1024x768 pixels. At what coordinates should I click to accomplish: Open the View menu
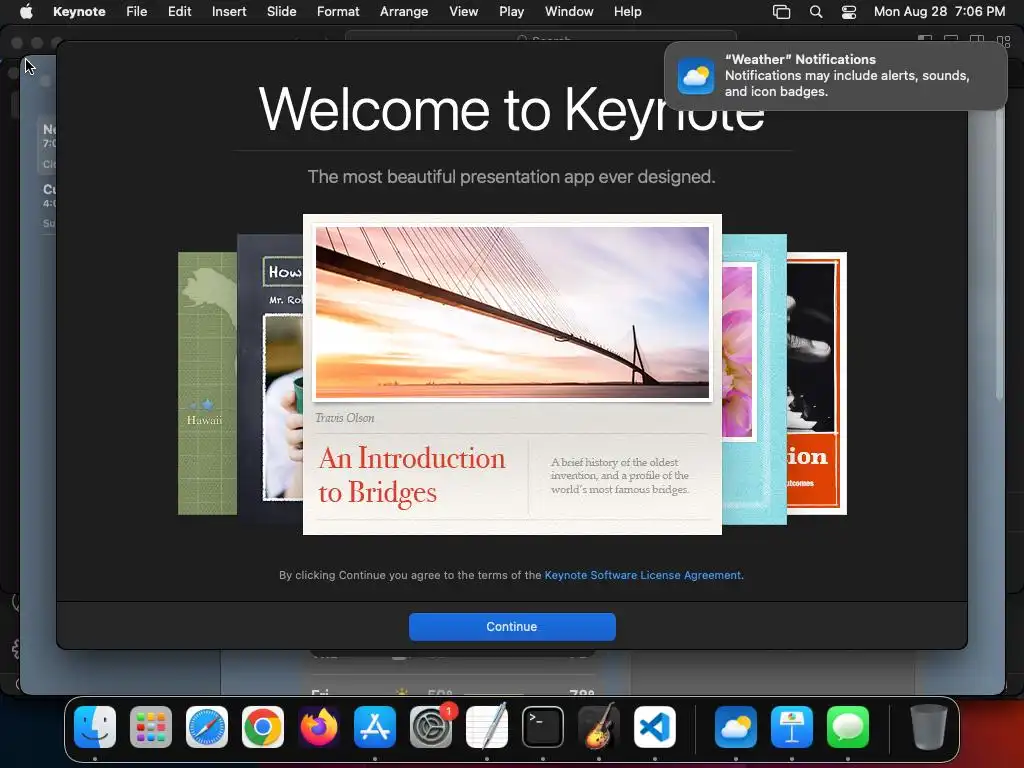464,11
